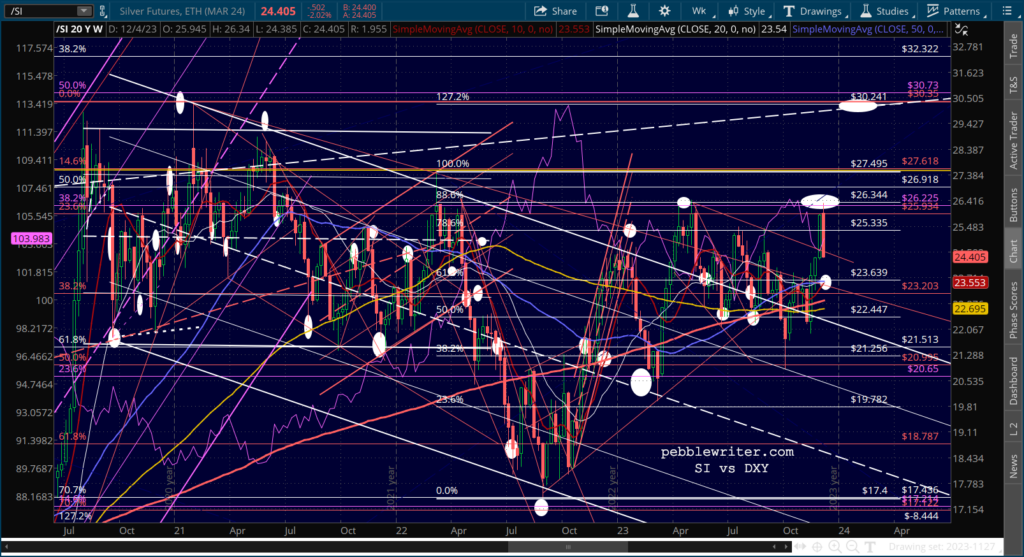Click the blue SimpleMovingAvg (CLOSE, 50, 0 label
Image resolution: width=1024 pixels, height=557 pixels.
tap(867, 29)
